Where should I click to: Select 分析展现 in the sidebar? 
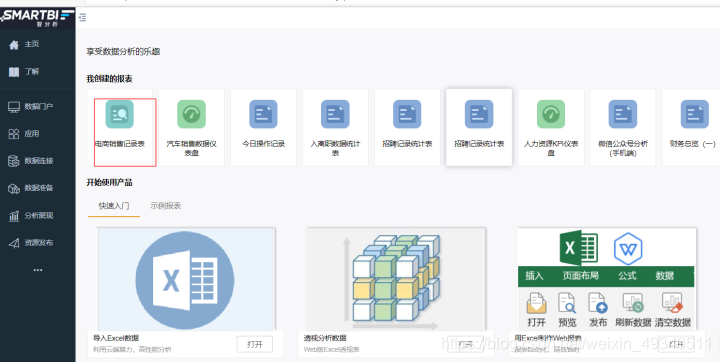(30, 215)
